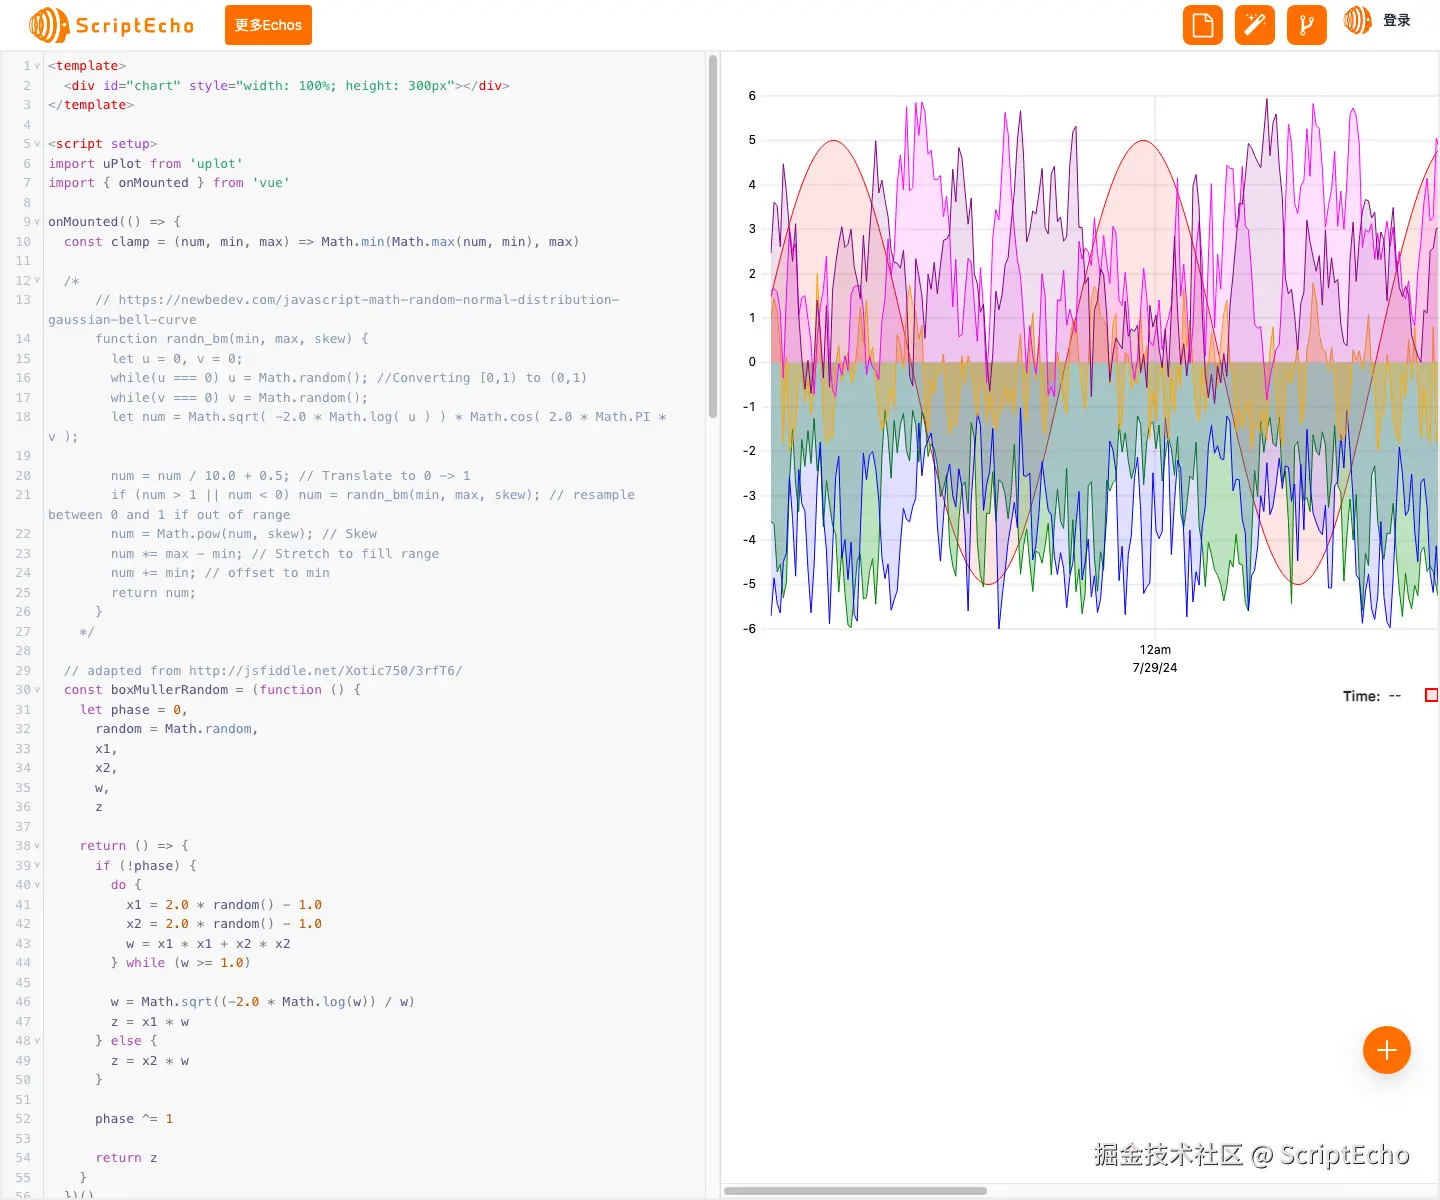This screenshot has height=1200, width=1440.
Task: Click line number 29 in the gutter
Action: coord(23,671)
